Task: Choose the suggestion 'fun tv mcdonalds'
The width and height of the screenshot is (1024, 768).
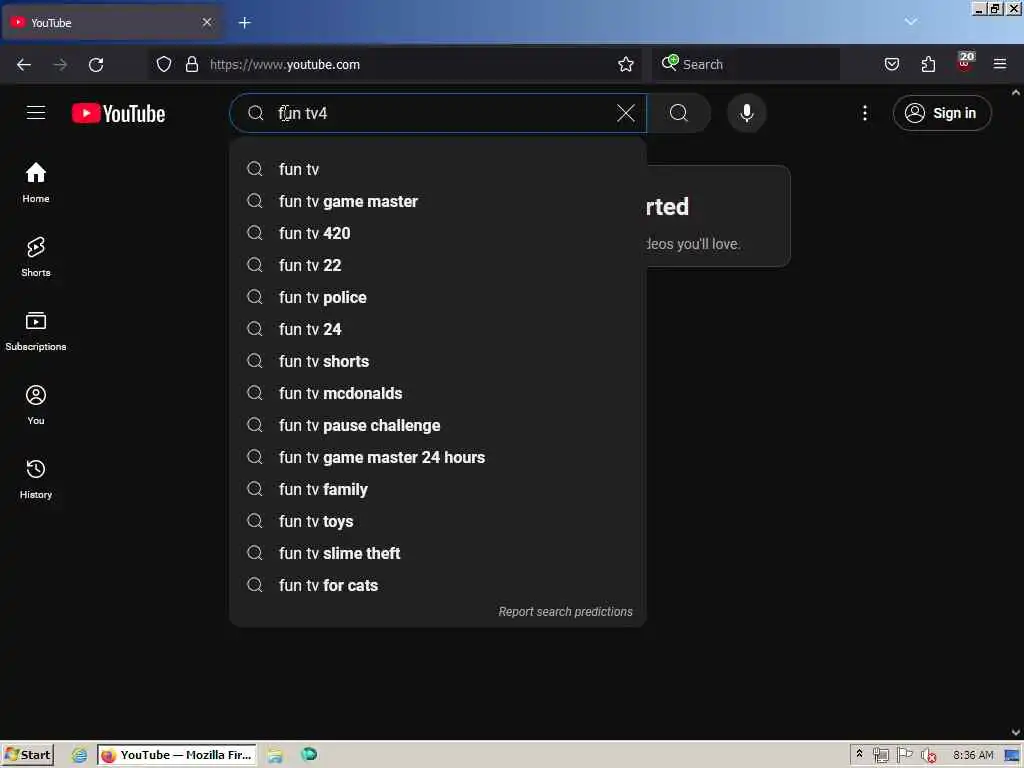Action: pyautogui.click(x=438, y=393)
